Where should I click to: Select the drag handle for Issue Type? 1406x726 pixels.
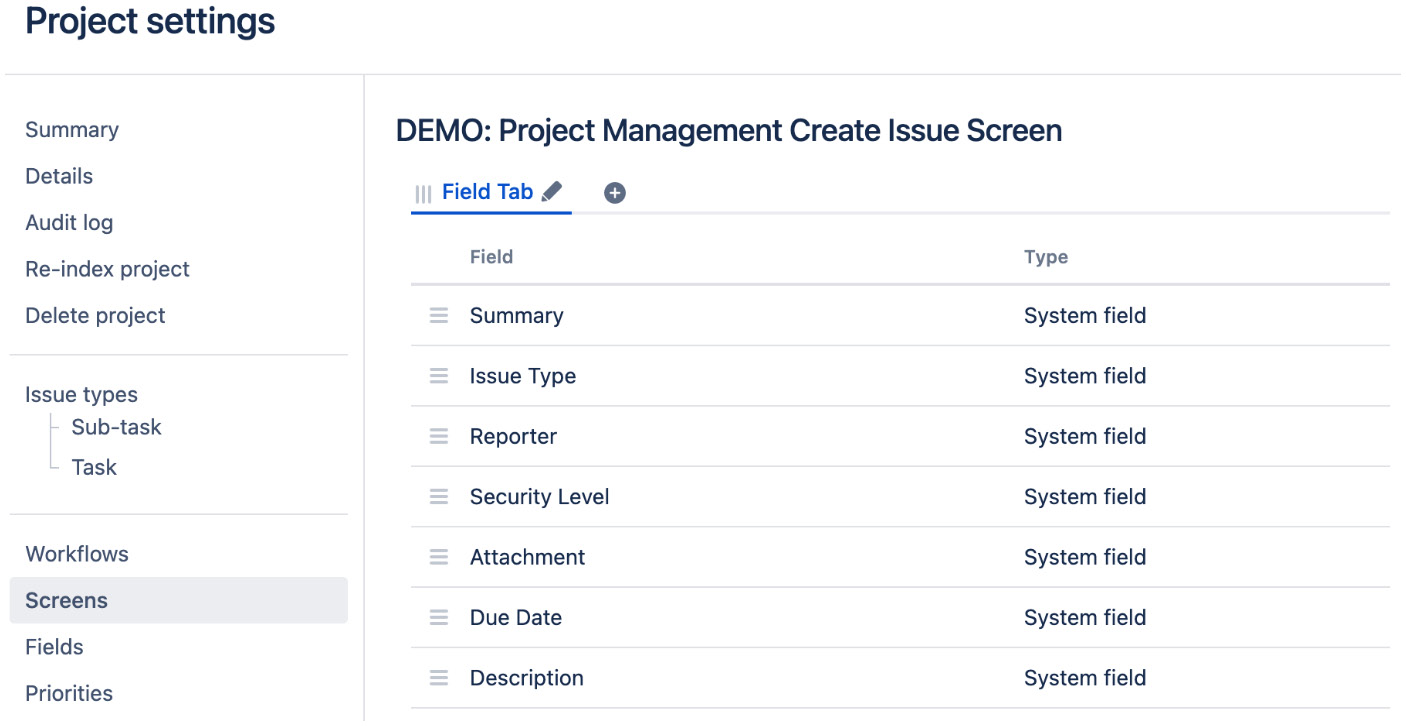click(x=437, y=376)
